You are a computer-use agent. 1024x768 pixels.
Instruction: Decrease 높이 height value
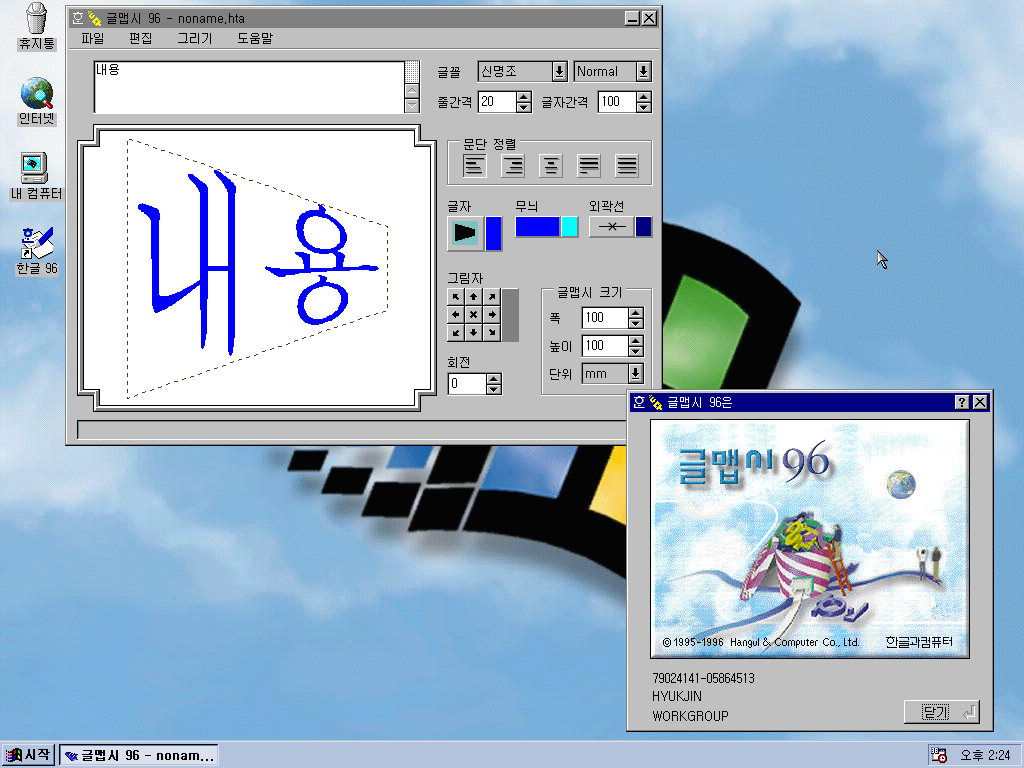(x=636, y=351)
